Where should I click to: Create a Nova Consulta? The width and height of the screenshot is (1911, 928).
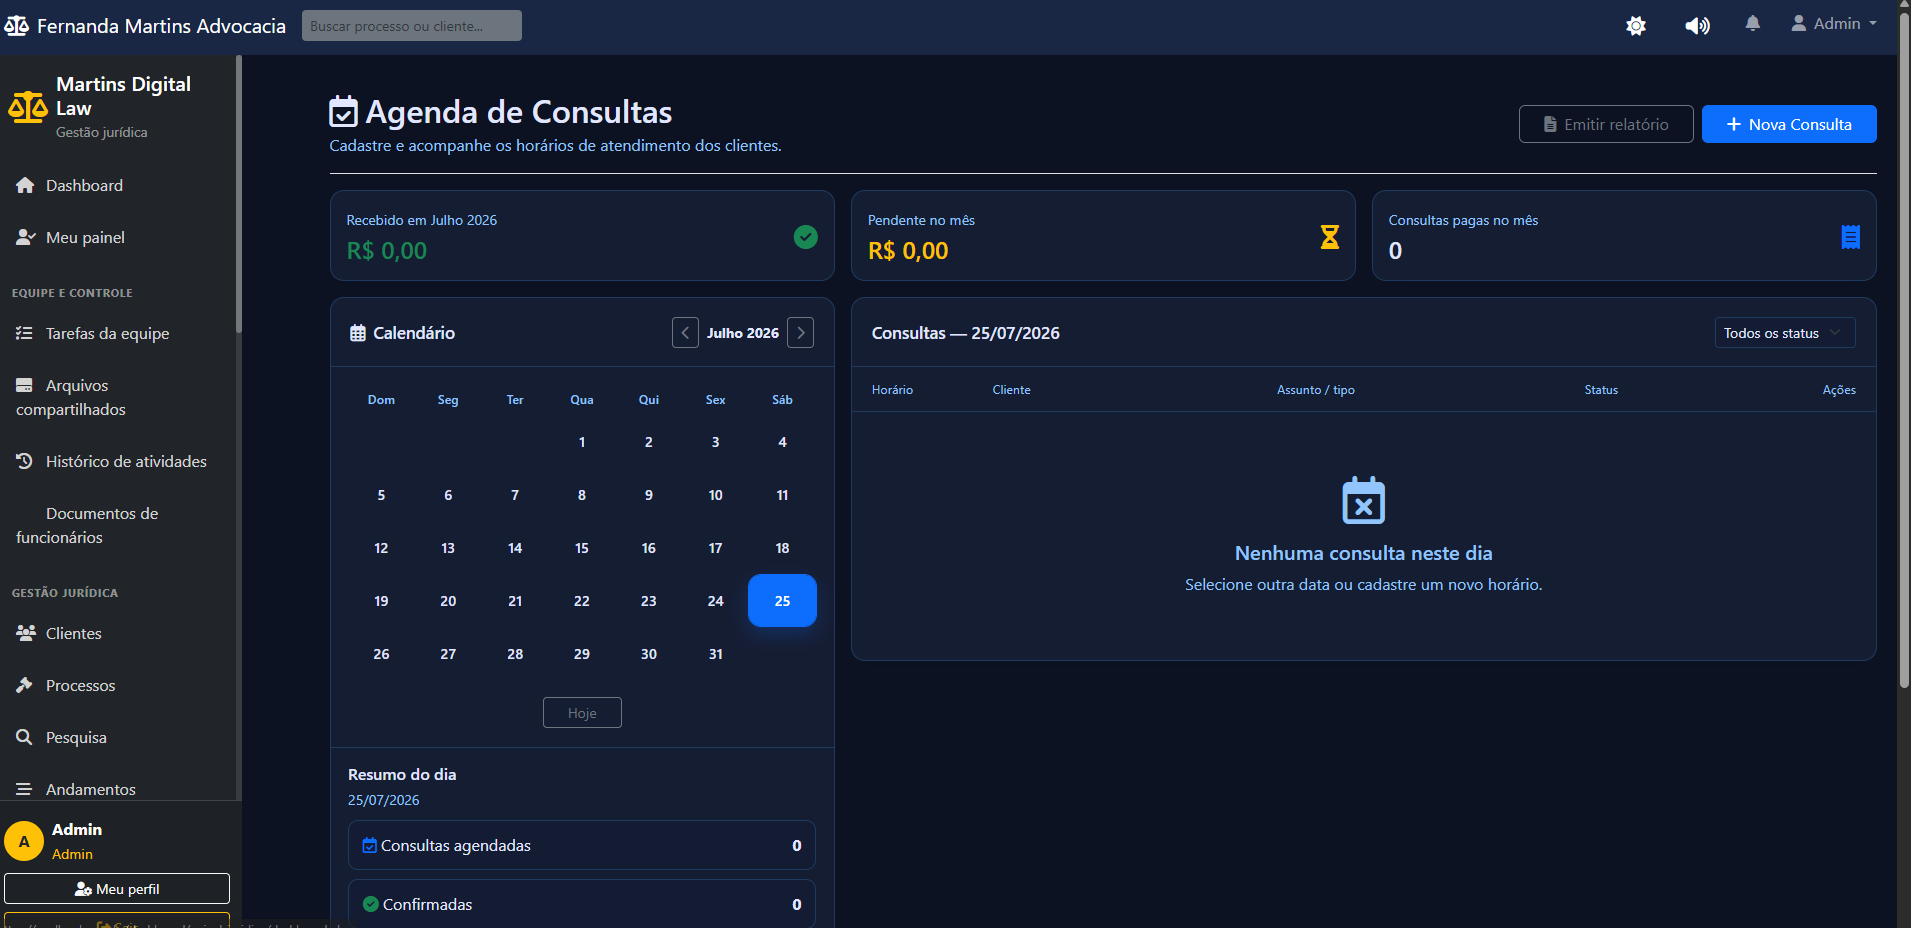(x=1789, y=124)
